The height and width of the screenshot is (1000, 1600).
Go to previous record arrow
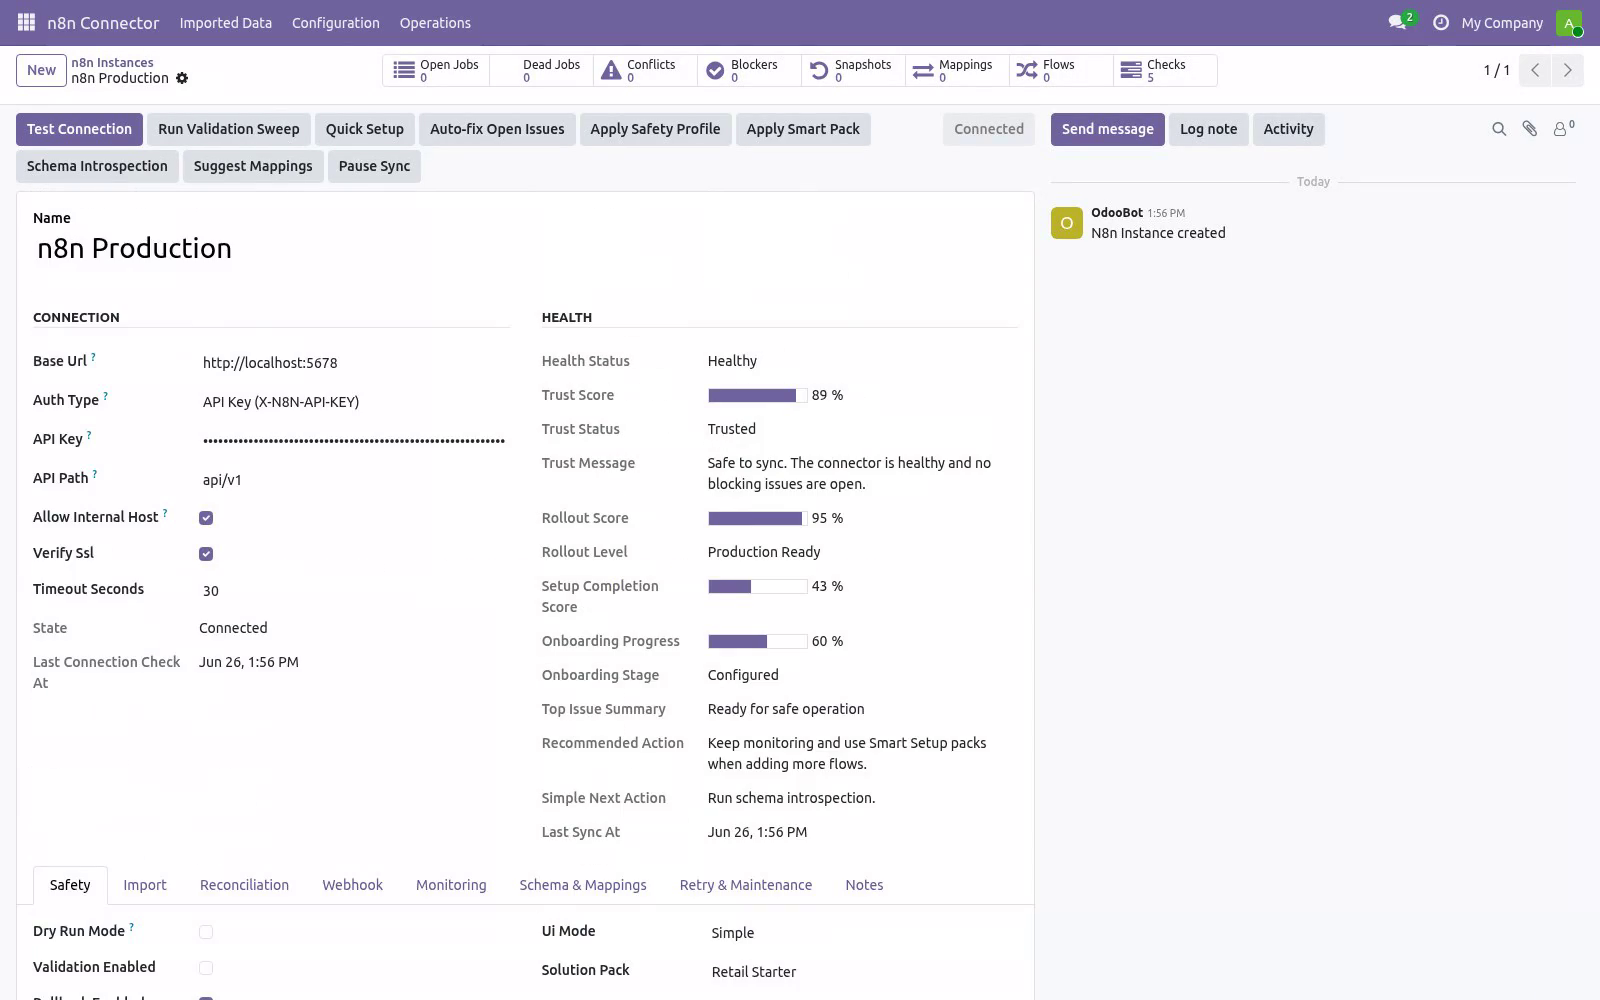[x=1535, y=70]
